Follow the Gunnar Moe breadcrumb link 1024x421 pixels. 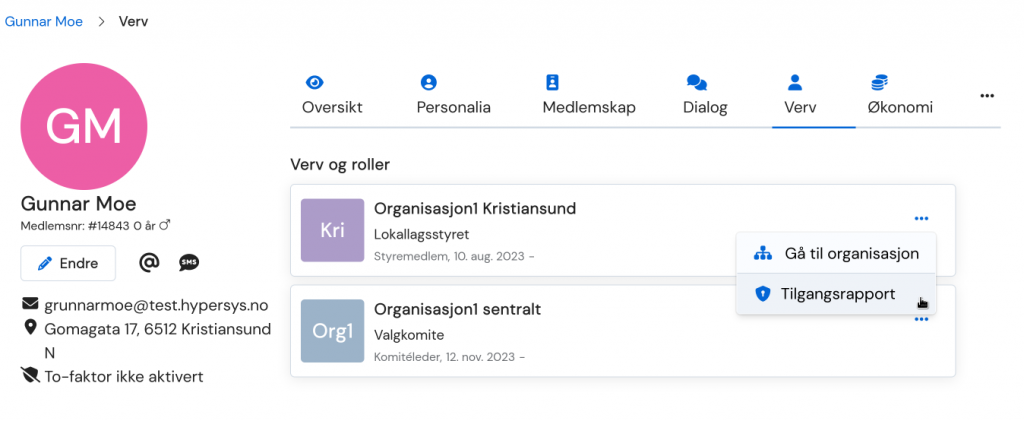pos(44,22)
